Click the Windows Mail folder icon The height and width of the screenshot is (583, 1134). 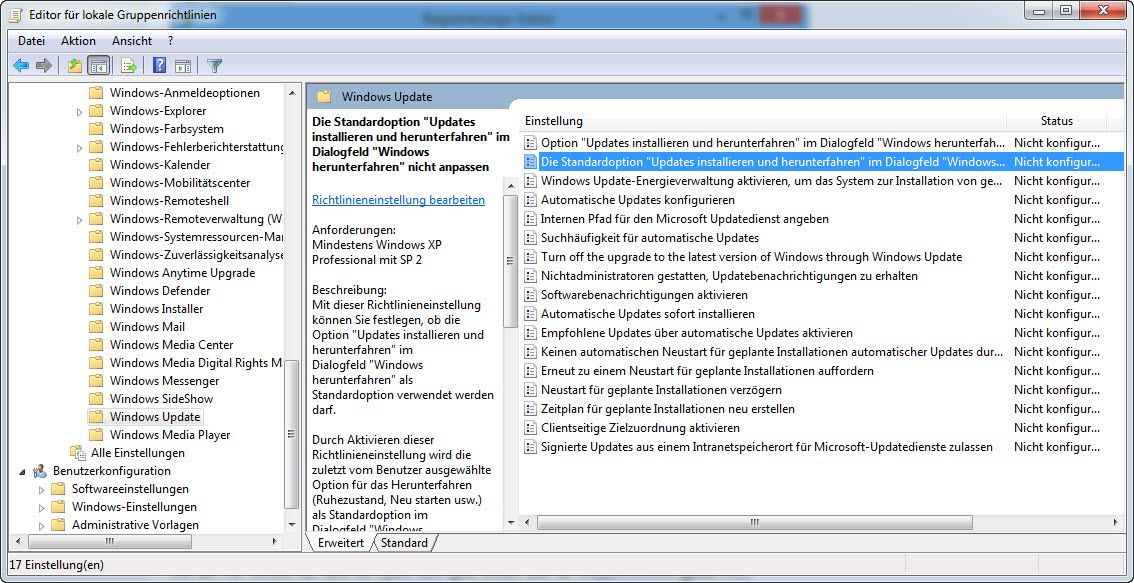click(x=95, y=327)
